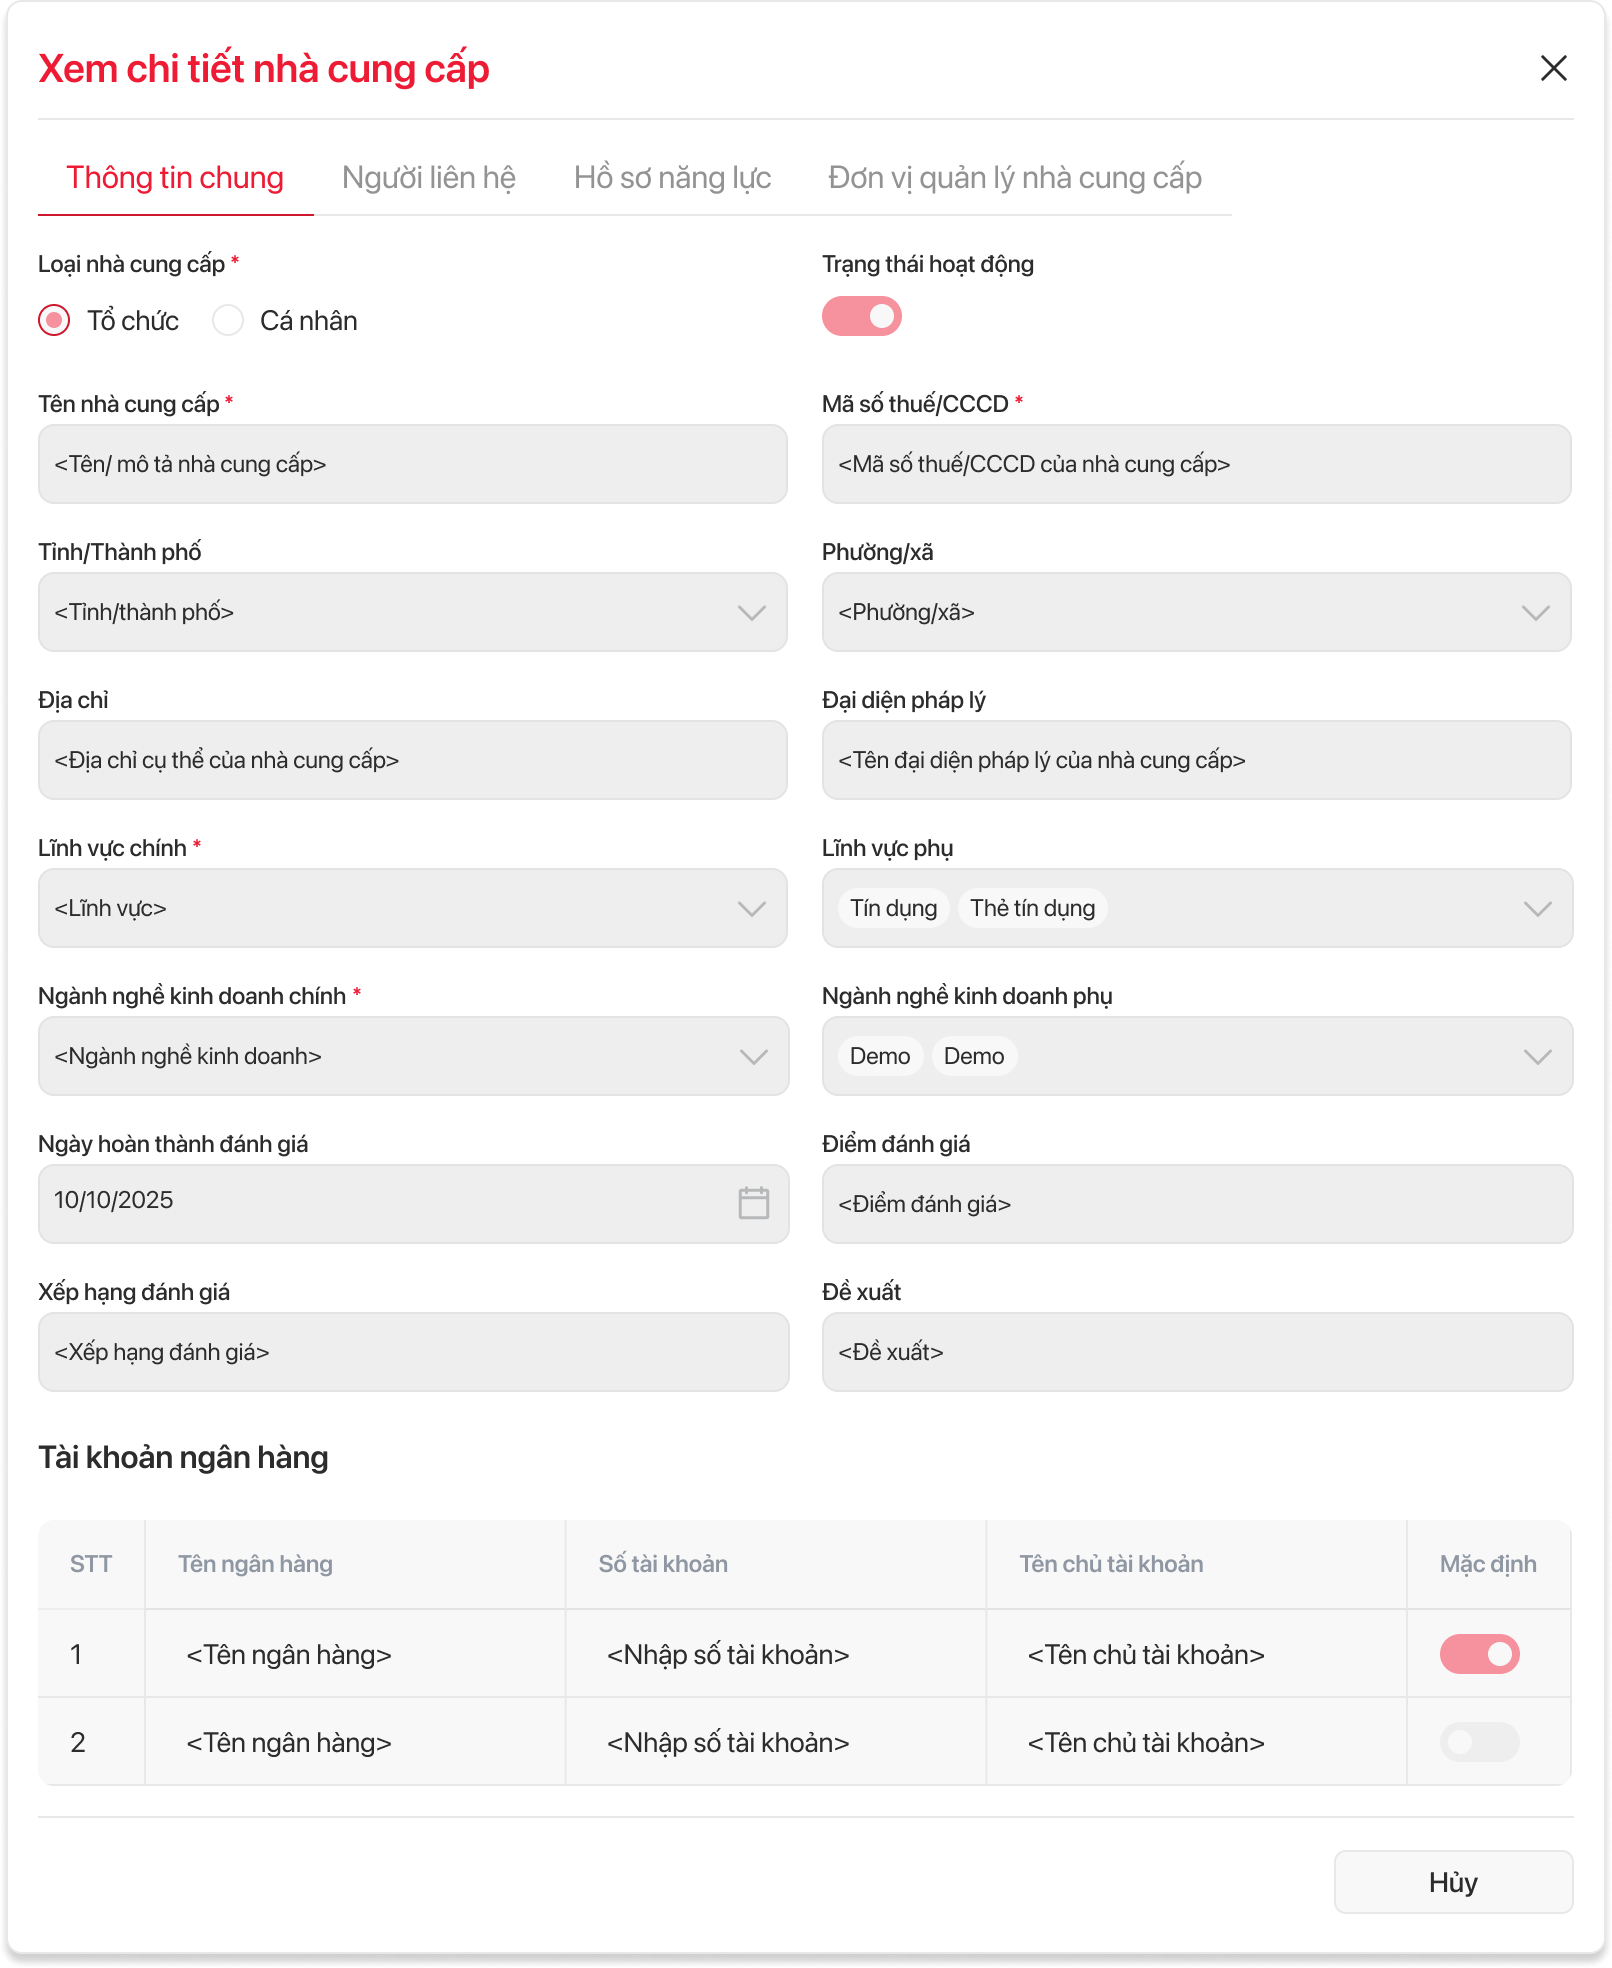Image resolution: width=1612 pixels, height=1968 pixels.
Task: Open Ngành nghề kinh doanh chính dropdown
Action: [753, 1056]
